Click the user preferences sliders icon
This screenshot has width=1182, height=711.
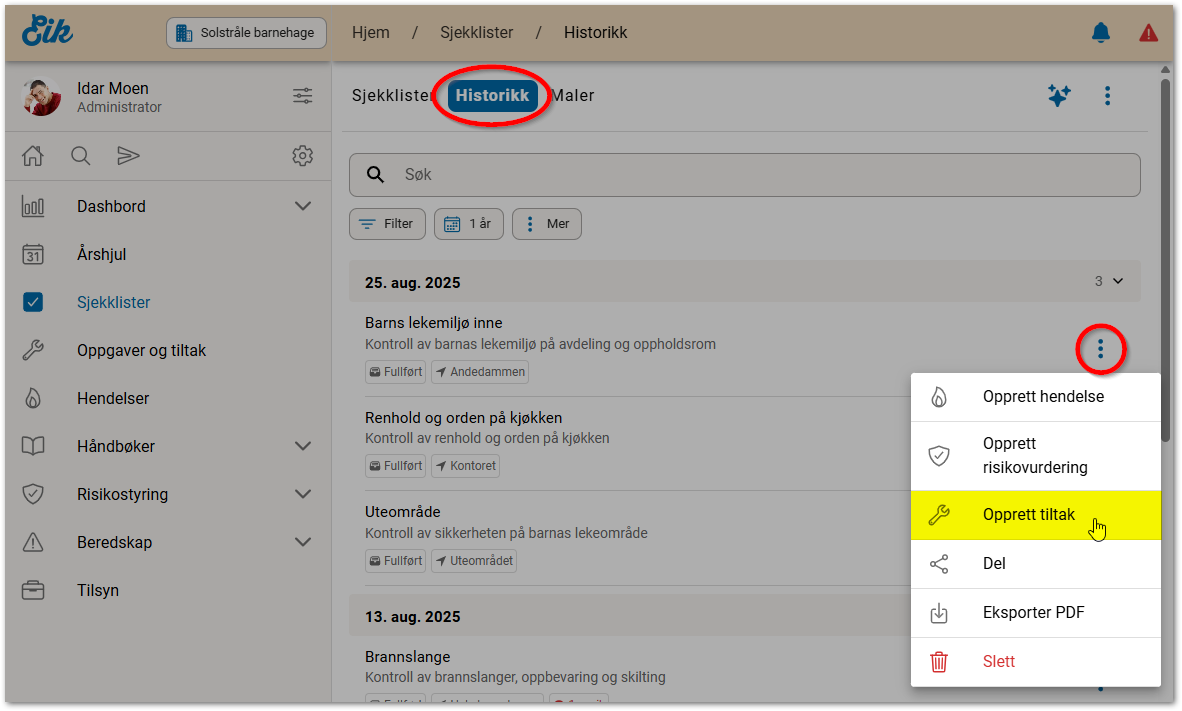(302, 96)
